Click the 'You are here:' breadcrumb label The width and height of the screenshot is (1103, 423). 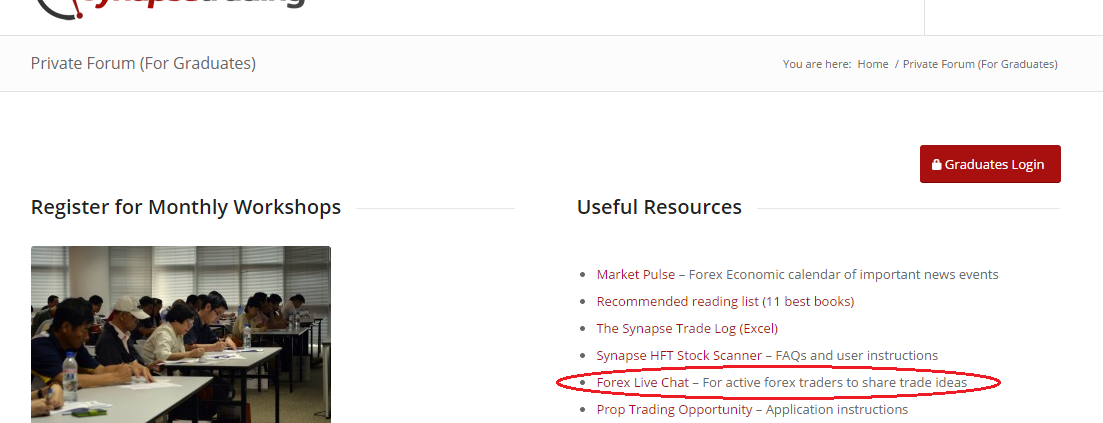tap(817, 64)
